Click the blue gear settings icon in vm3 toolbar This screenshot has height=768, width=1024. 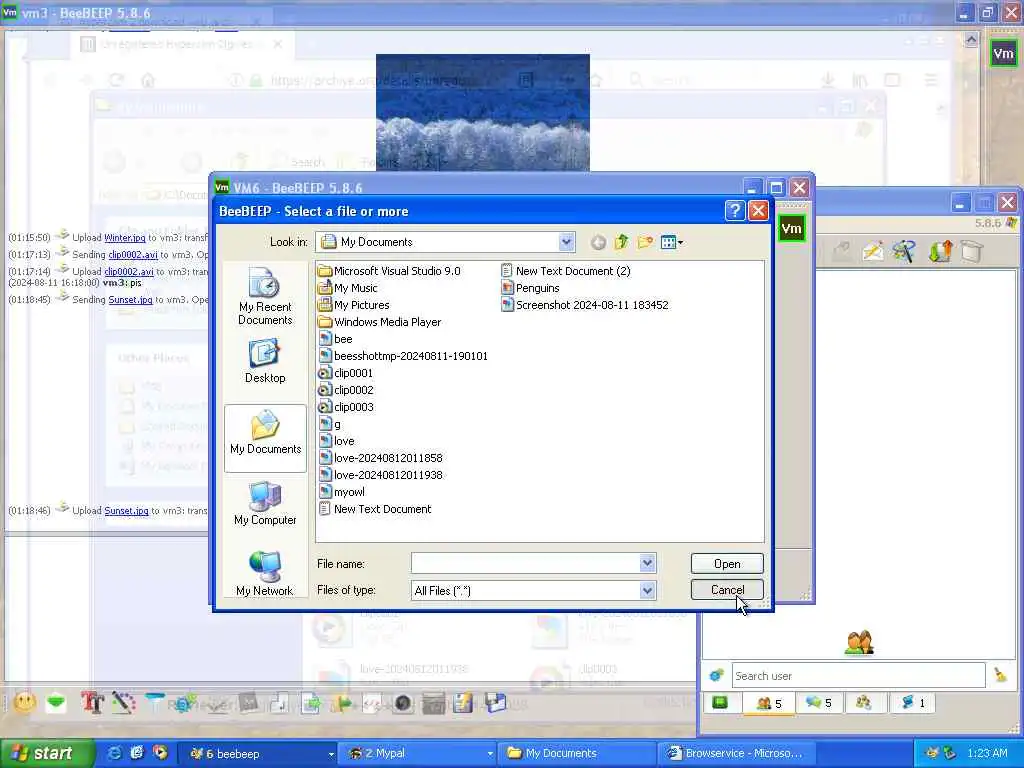[185, 703]
